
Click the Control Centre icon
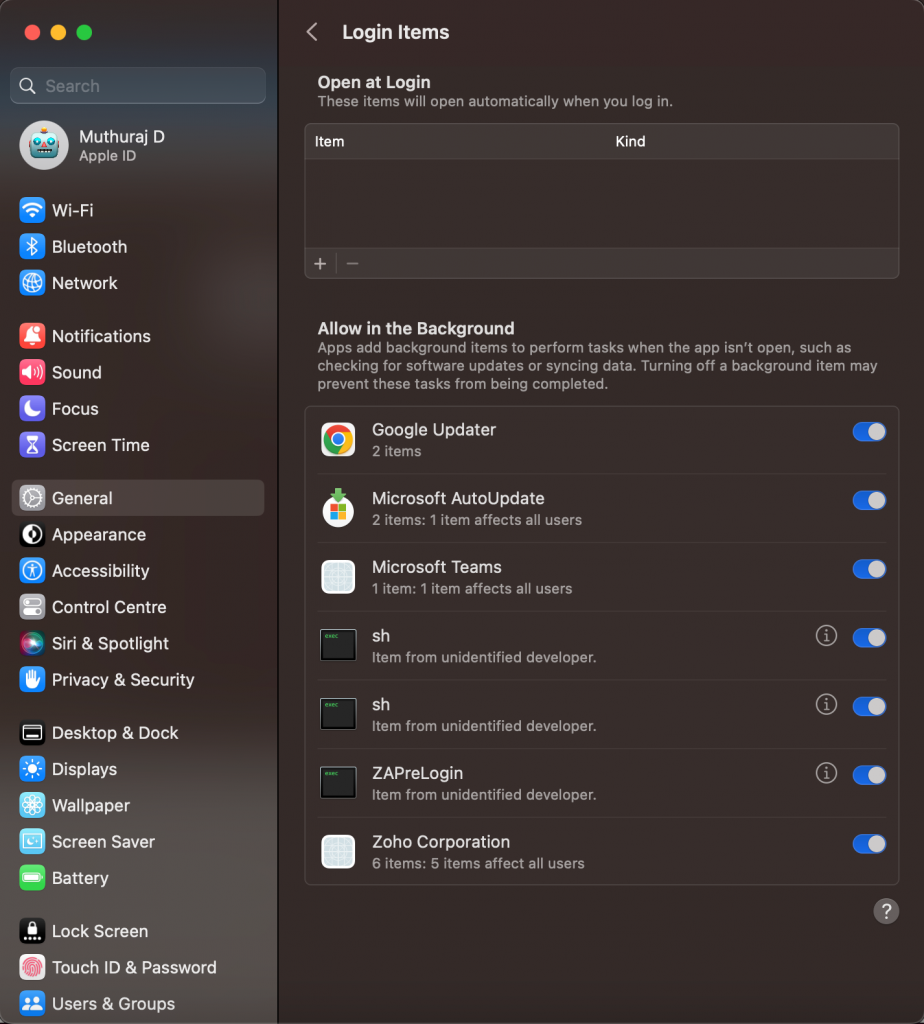(32, 607)
